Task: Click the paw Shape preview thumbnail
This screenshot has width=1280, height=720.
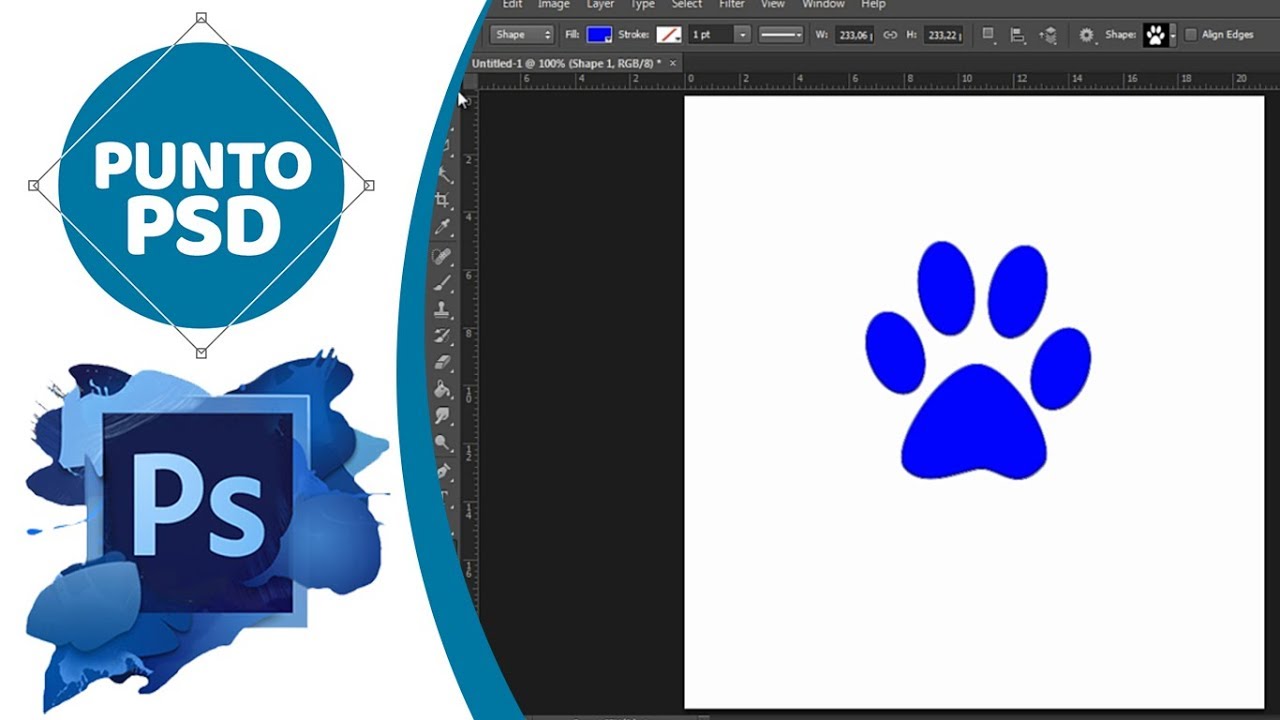Action: tap(1156, 35)
